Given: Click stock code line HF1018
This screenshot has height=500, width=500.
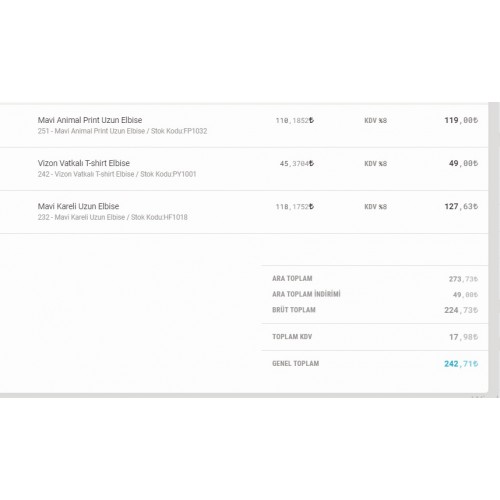Looking at the screenshot, I should pos(113,217).
